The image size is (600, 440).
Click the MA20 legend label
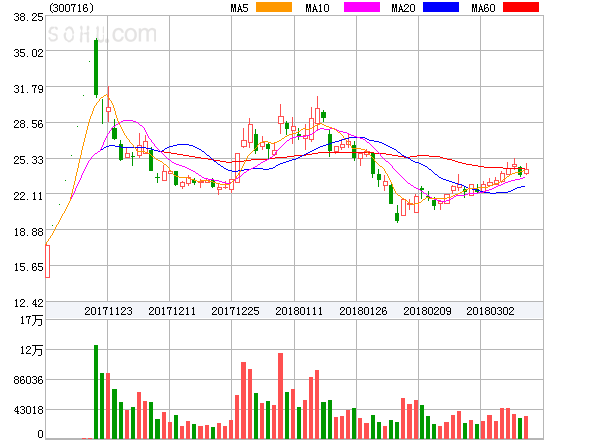point(403,8)
